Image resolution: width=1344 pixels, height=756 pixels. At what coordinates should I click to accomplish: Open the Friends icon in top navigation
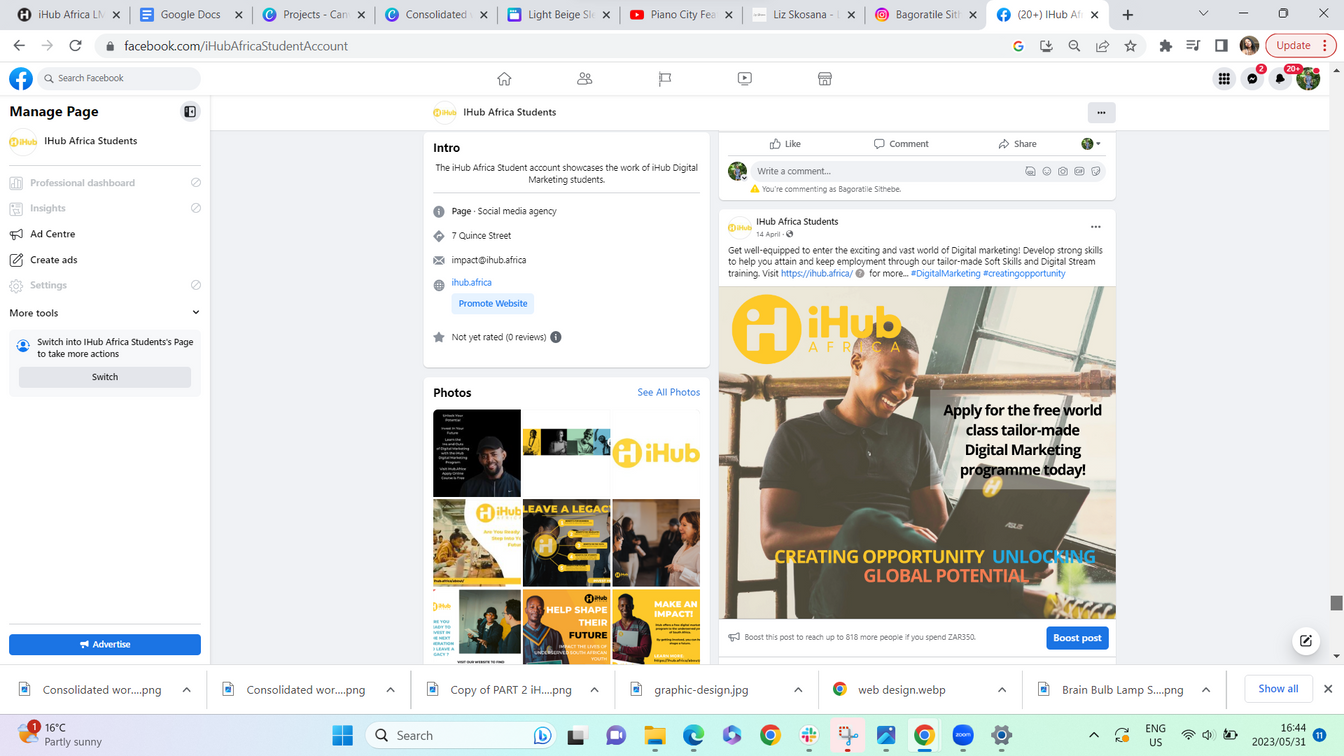tap(585, 79)
